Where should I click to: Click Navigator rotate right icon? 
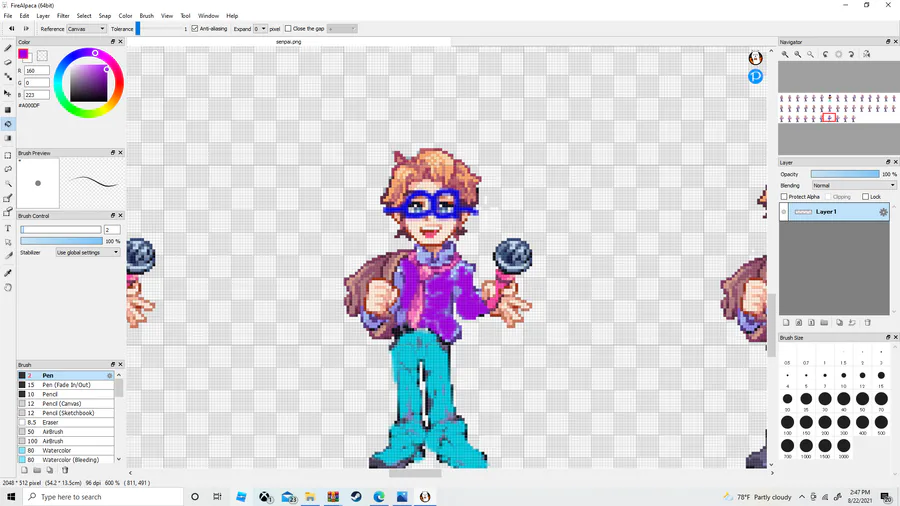[x=851, y=54]
